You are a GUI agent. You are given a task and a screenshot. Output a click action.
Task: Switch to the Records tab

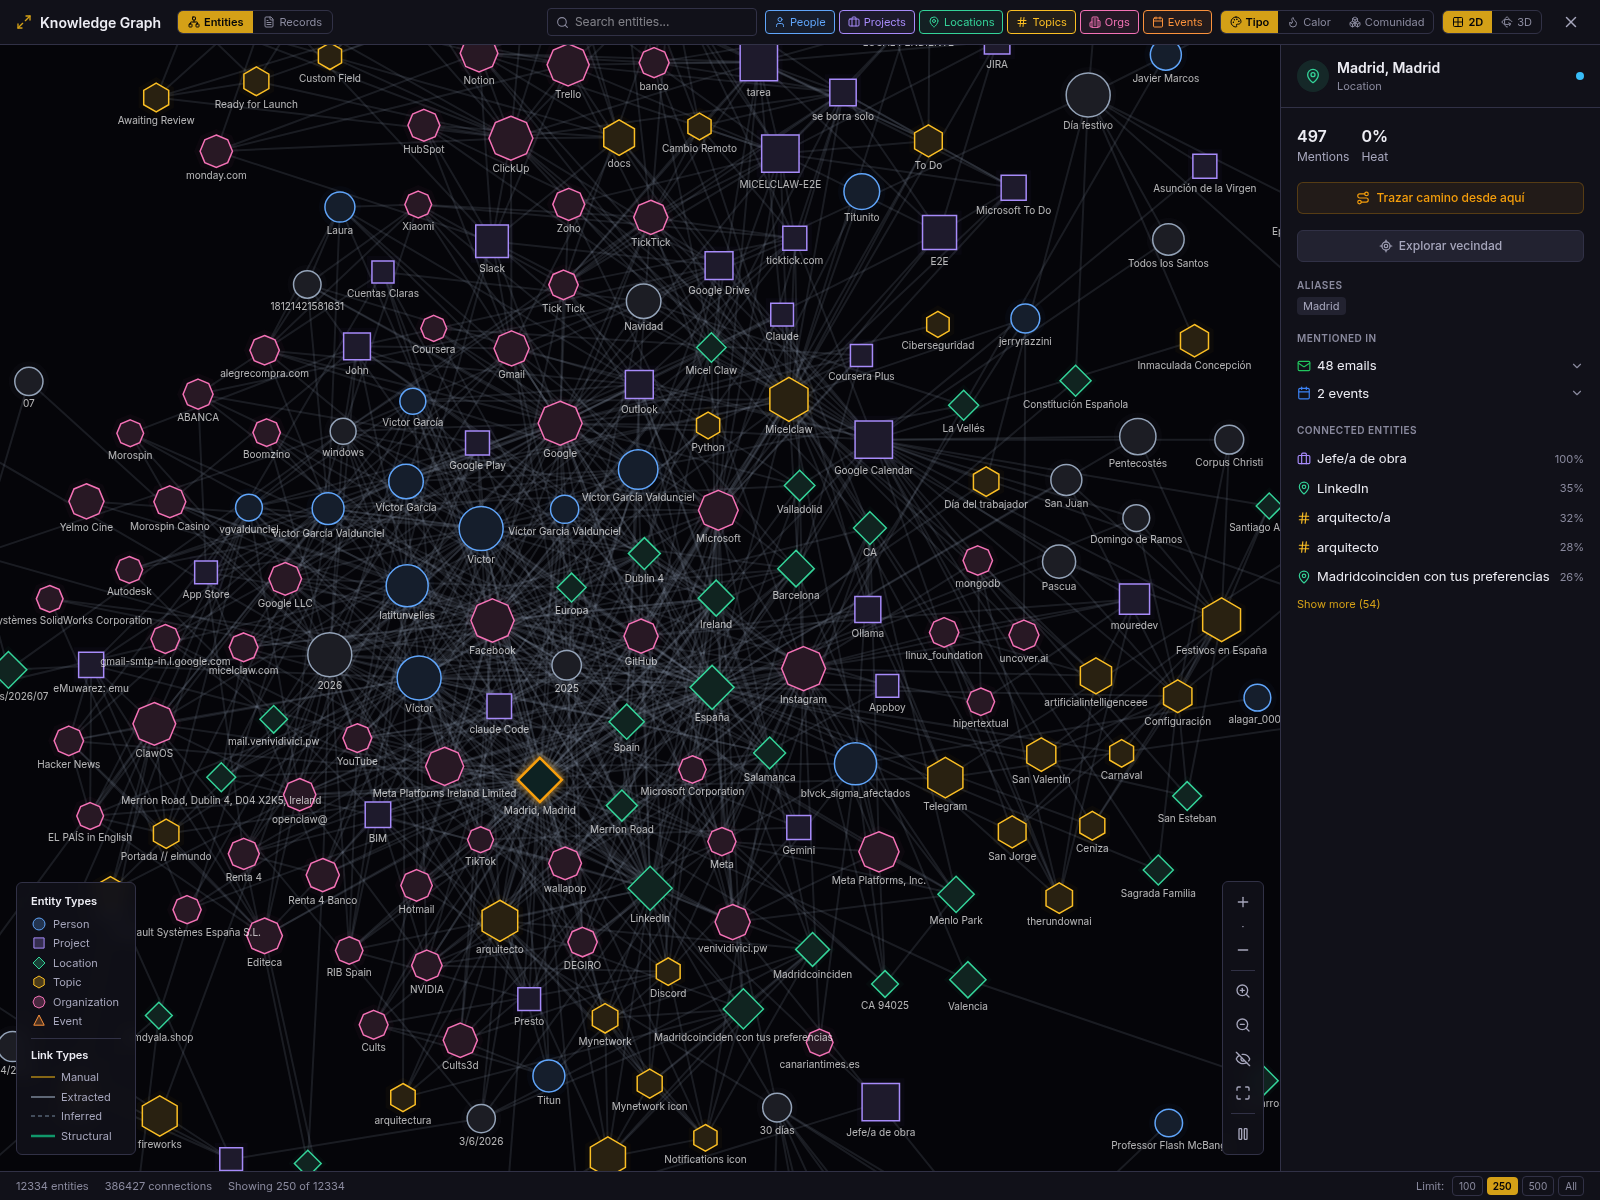(x=292, y=22)
